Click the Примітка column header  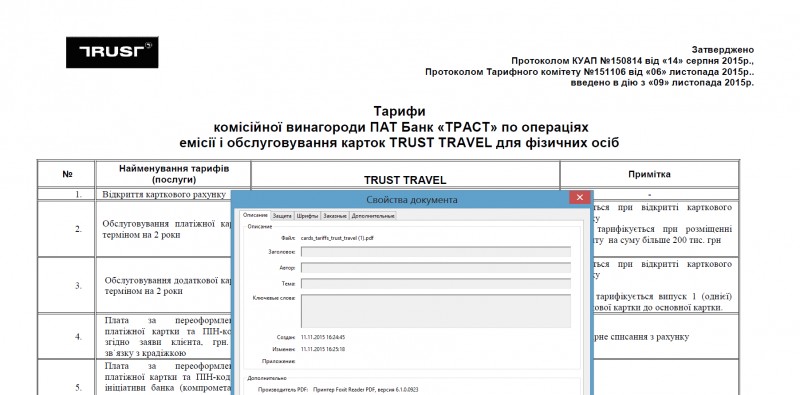click(649, 174)
